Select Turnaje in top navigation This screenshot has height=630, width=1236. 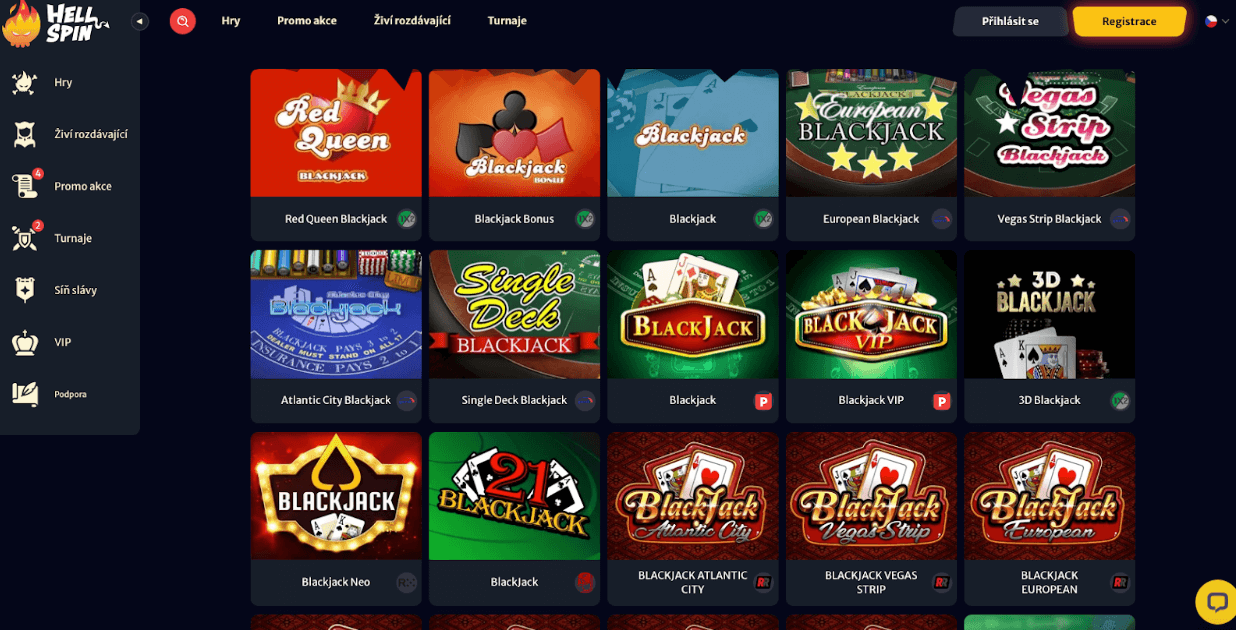[x=507, y=21]
